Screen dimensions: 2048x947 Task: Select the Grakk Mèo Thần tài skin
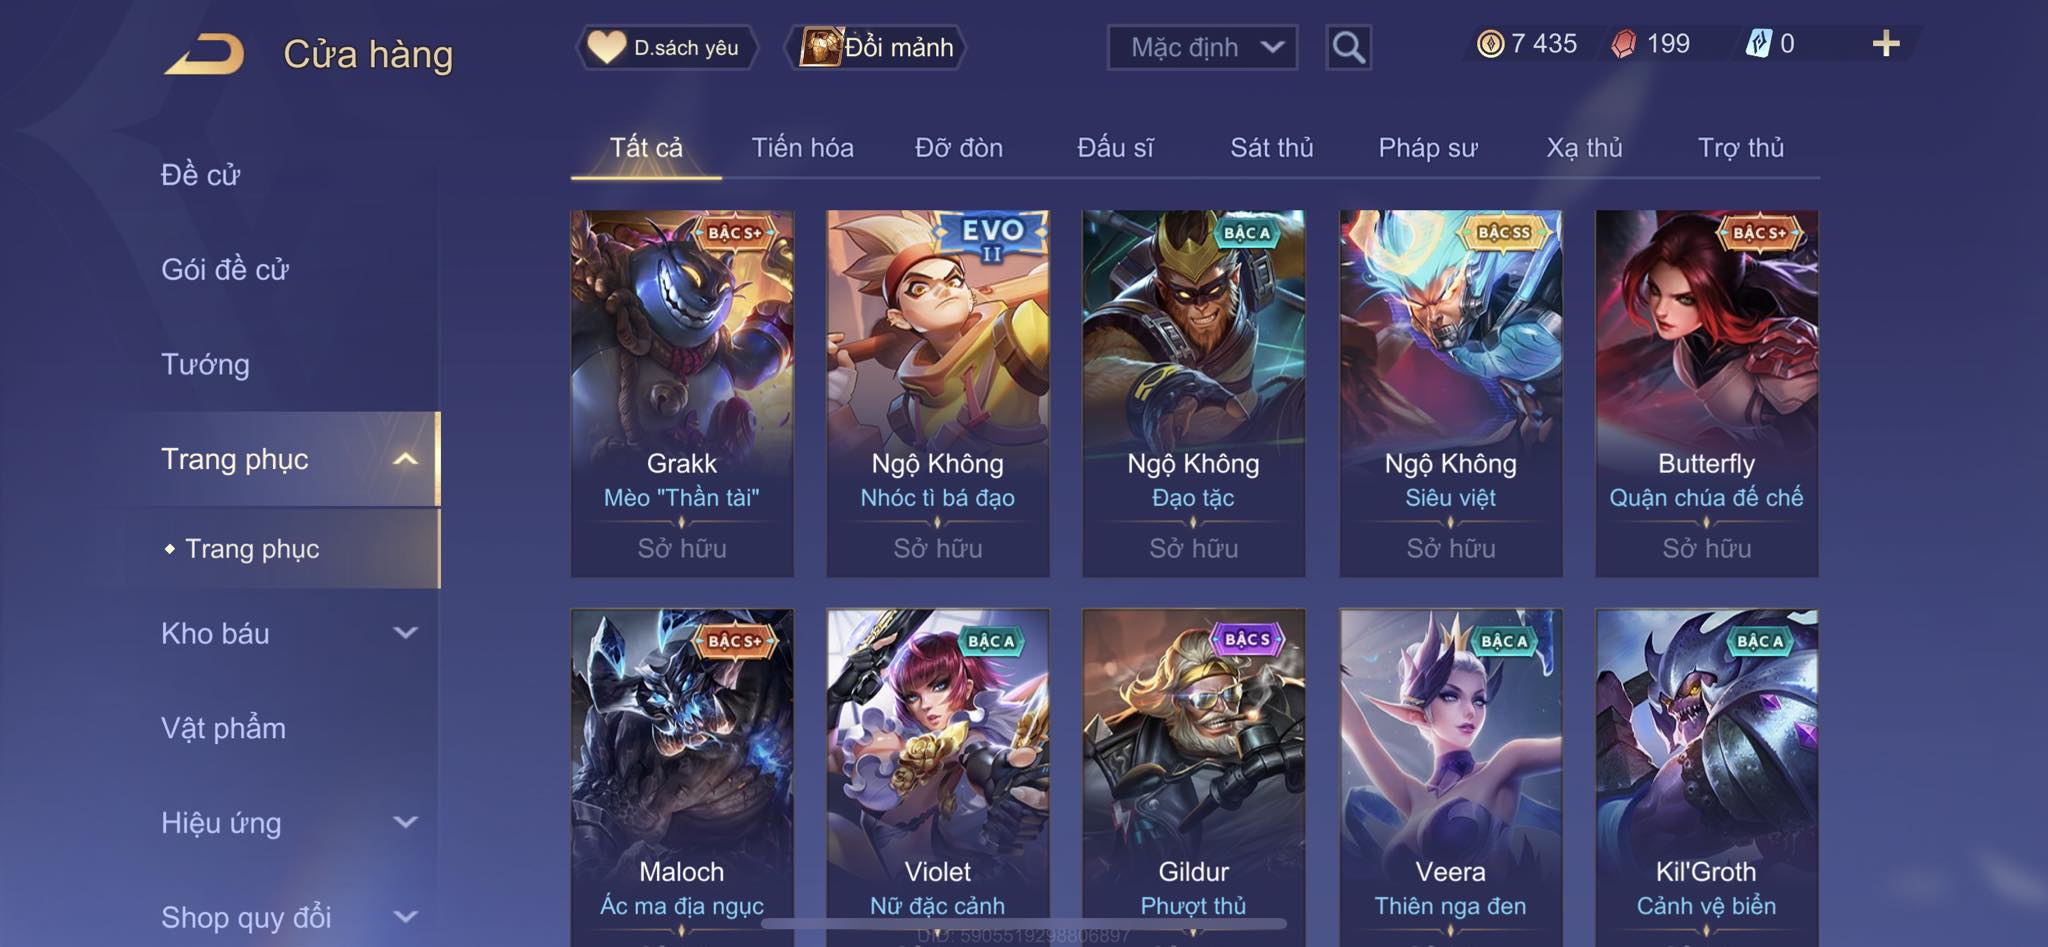682,393
